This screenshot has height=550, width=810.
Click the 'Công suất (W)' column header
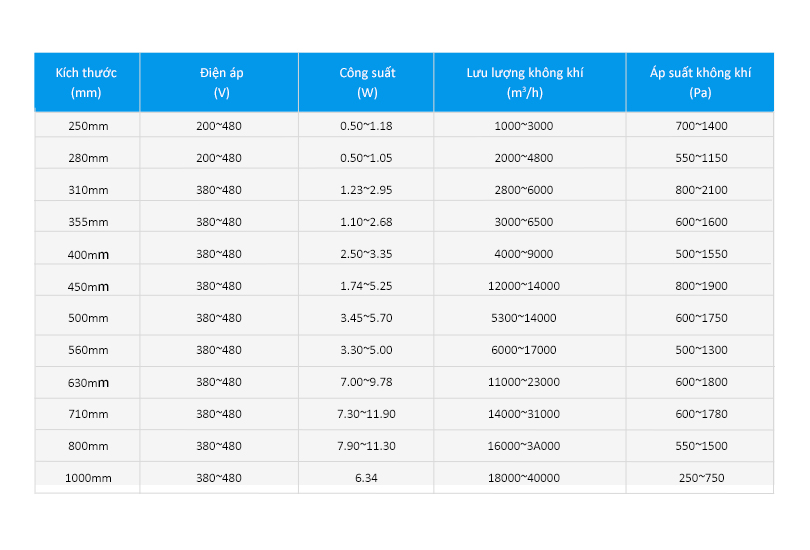tap(366, 82)
